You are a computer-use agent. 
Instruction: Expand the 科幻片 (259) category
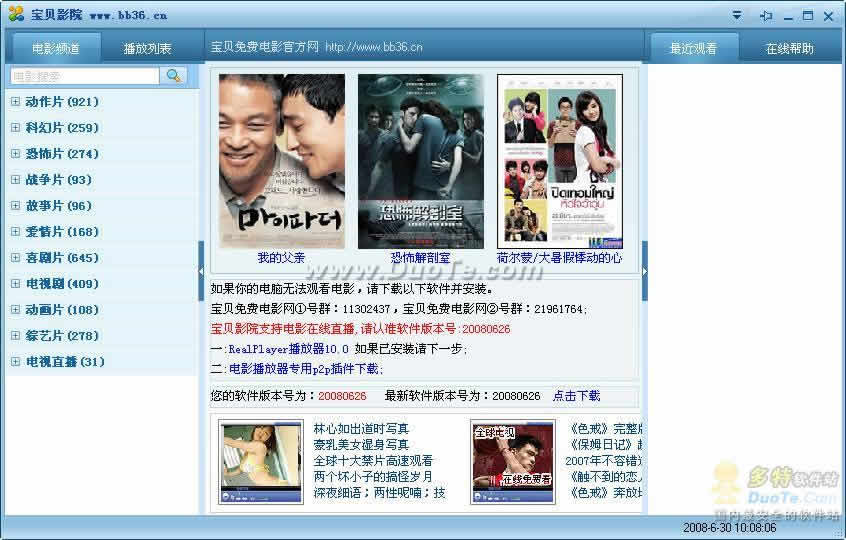(15, 127)
